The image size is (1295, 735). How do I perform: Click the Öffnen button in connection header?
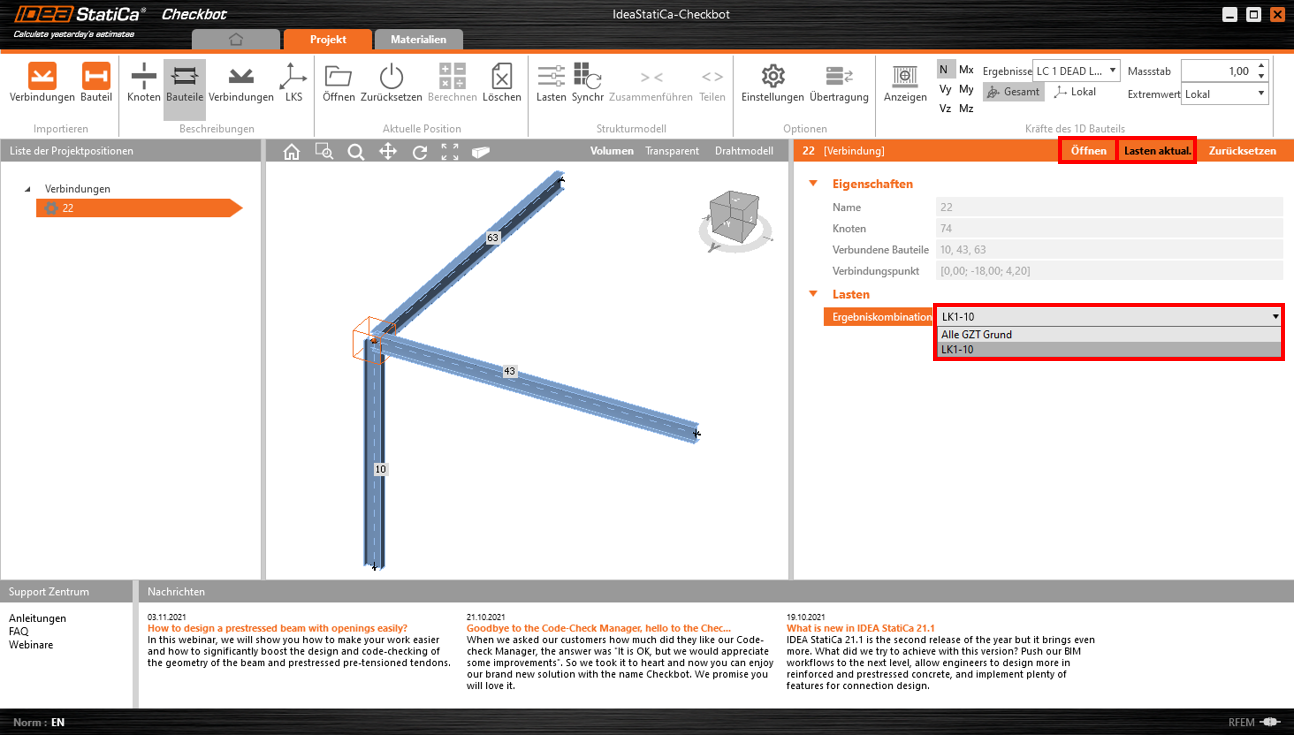[1089, 151]
